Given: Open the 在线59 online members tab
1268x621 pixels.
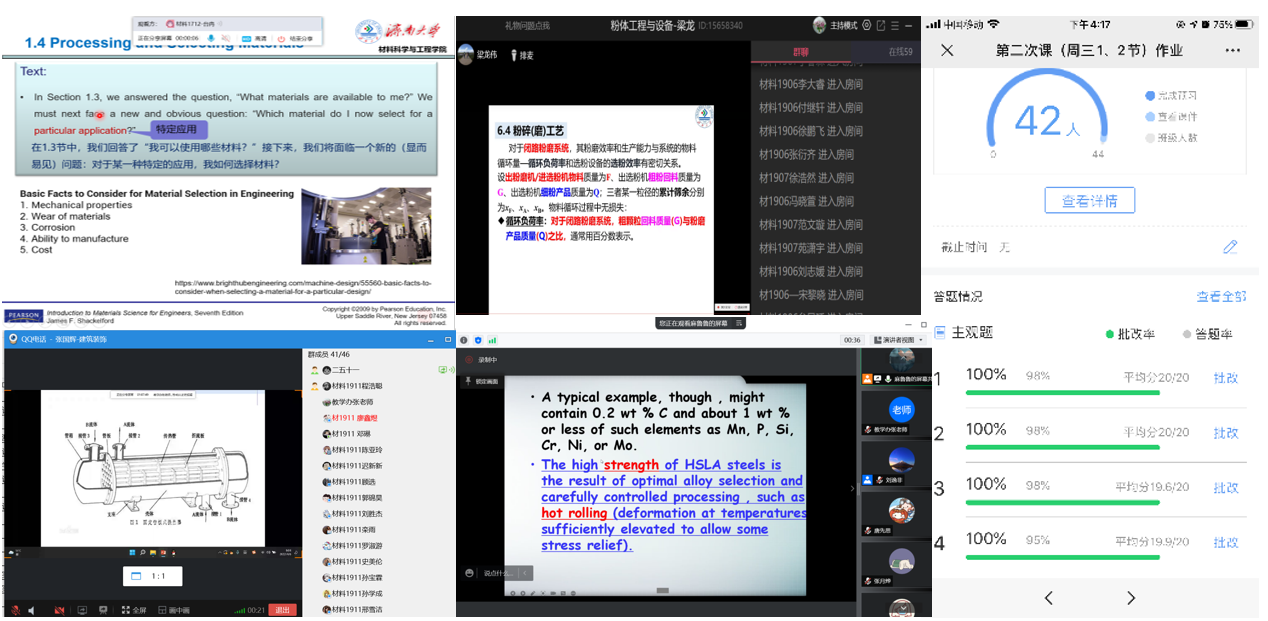Looking at the screenshot, I should [x=900, y=51].
